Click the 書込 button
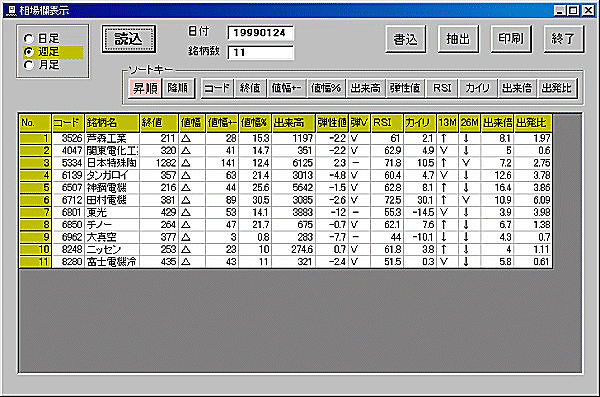The height and width of the screenshot is (397, 600). click(405, 39)
